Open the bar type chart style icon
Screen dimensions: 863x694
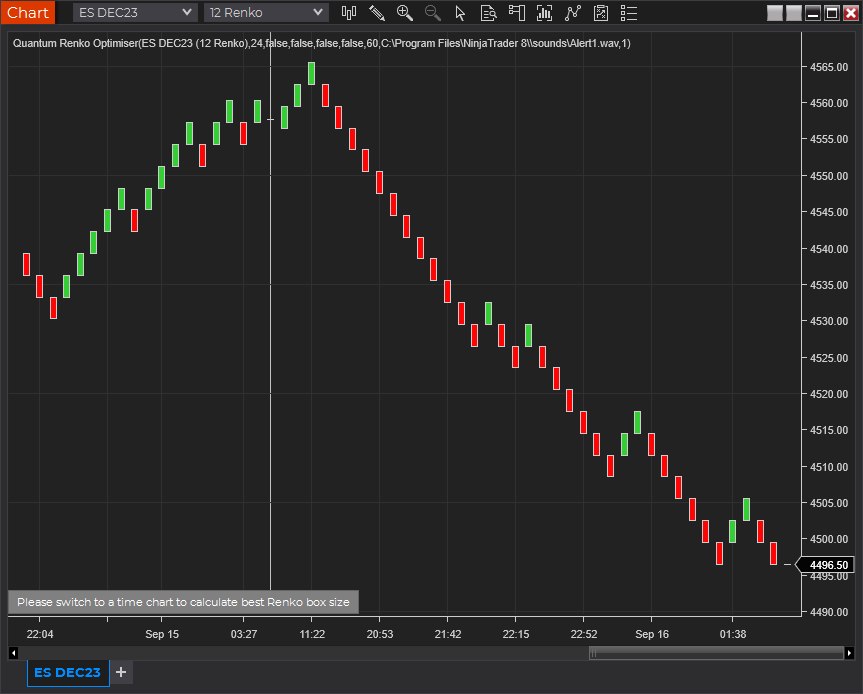[349, 13]
